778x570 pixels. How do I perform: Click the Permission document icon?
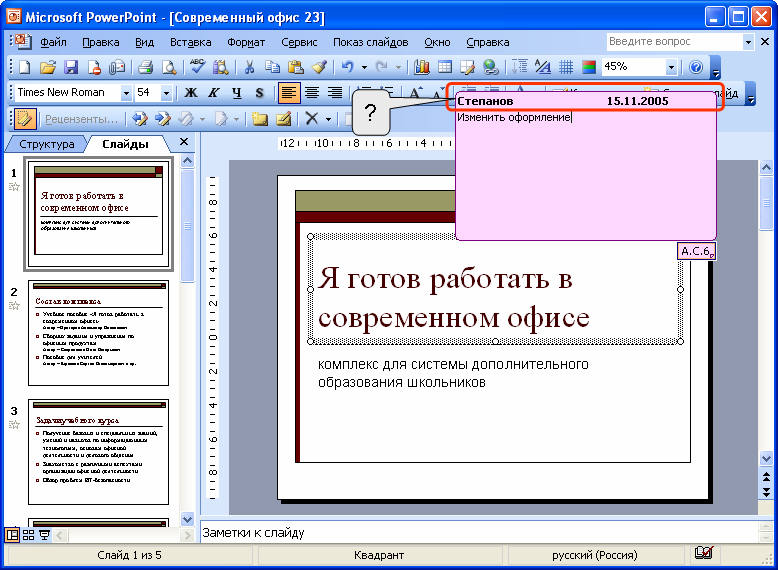[x=94, y=67]
